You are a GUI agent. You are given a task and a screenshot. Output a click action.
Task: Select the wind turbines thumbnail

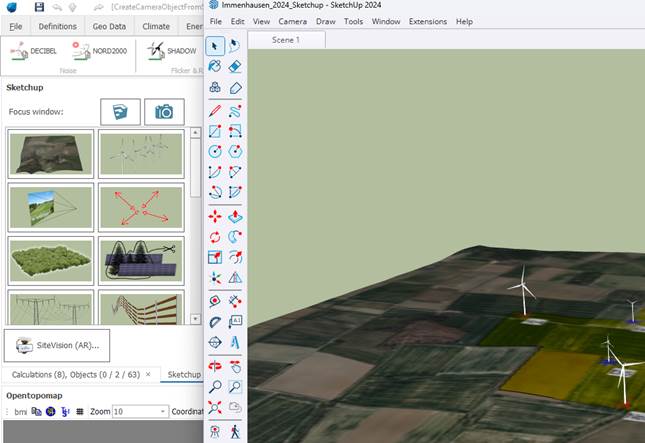(x=141, y=153)
